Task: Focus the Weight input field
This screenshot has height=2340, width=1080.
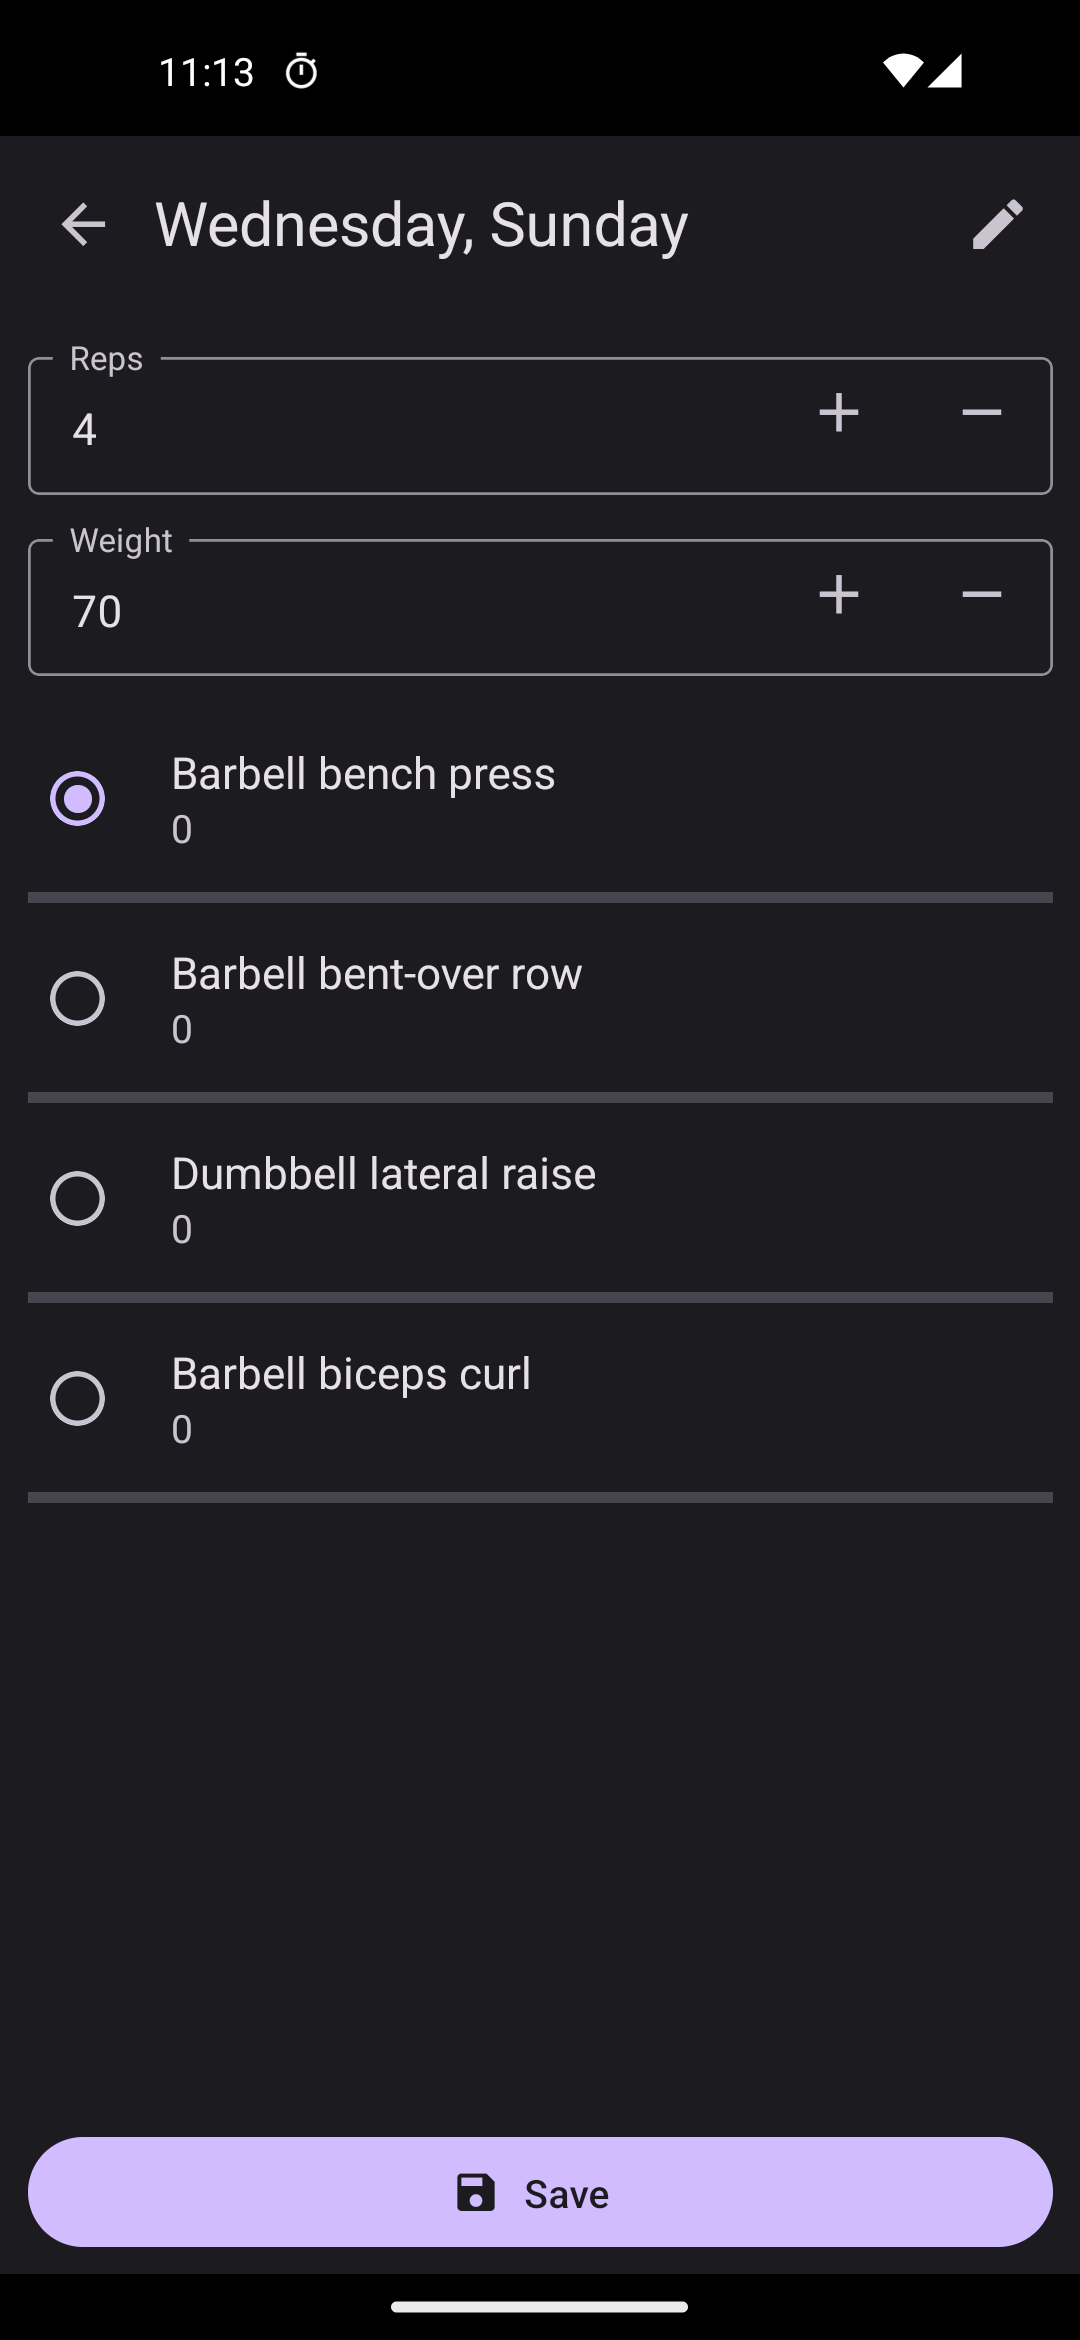Action: click(400, 611)
